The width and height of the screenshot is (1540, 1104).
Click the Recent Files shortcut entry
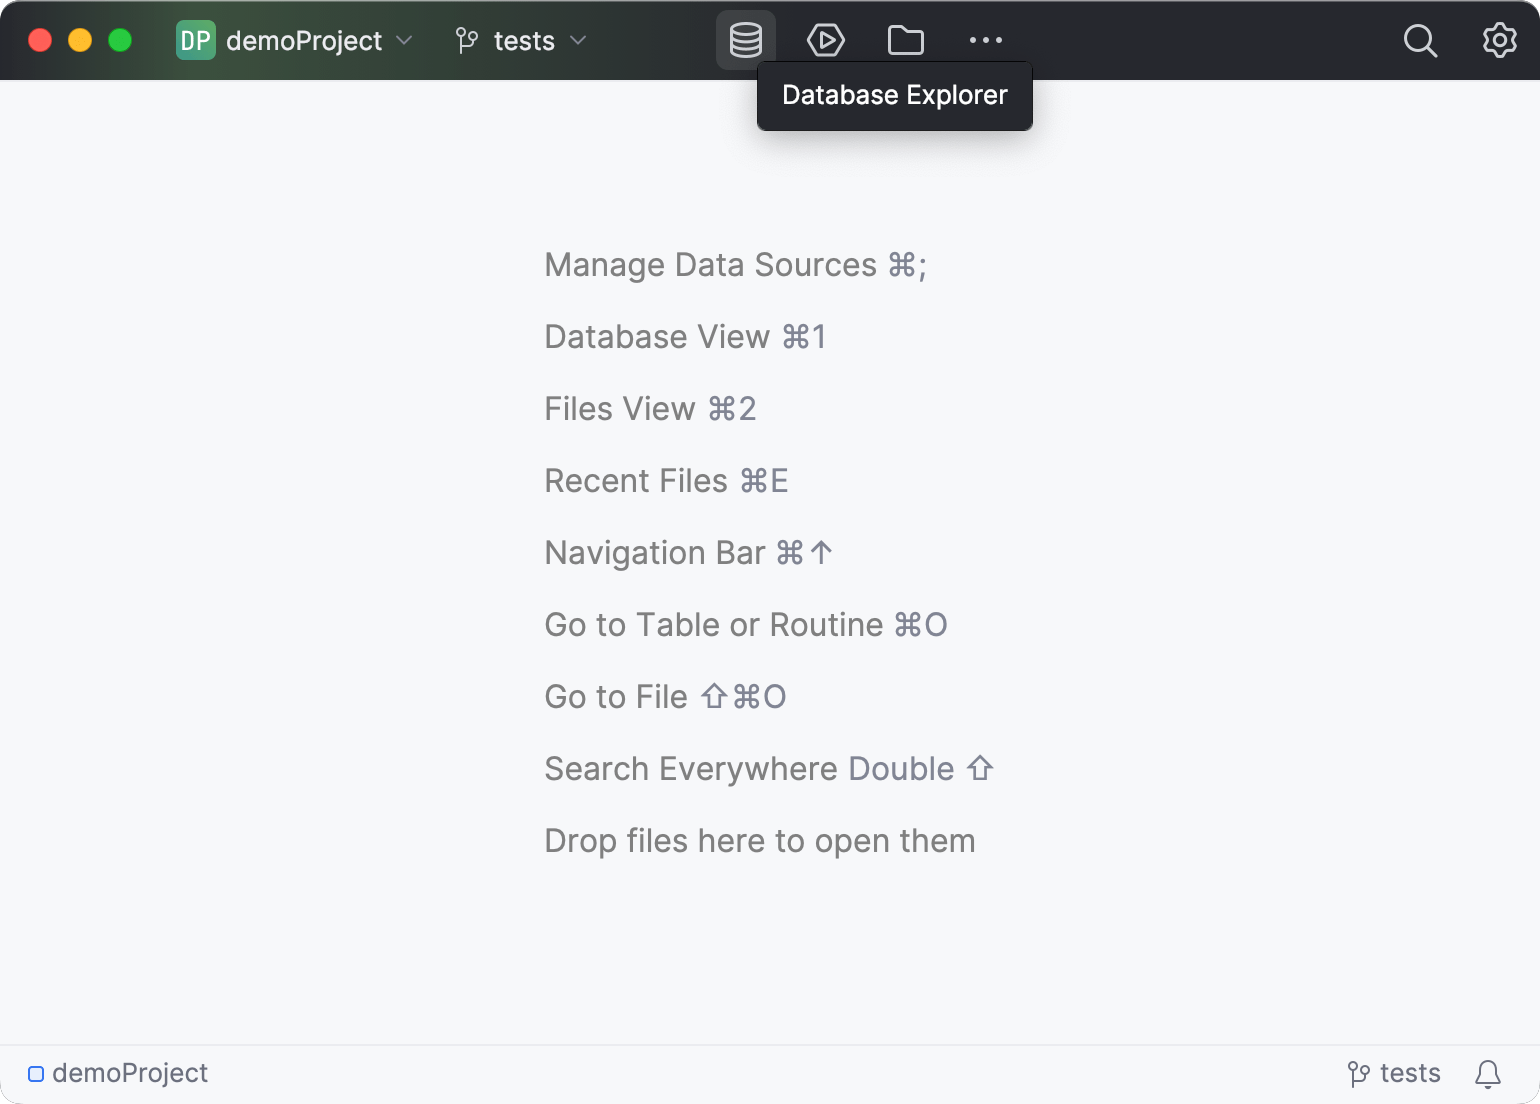[666, 481]
